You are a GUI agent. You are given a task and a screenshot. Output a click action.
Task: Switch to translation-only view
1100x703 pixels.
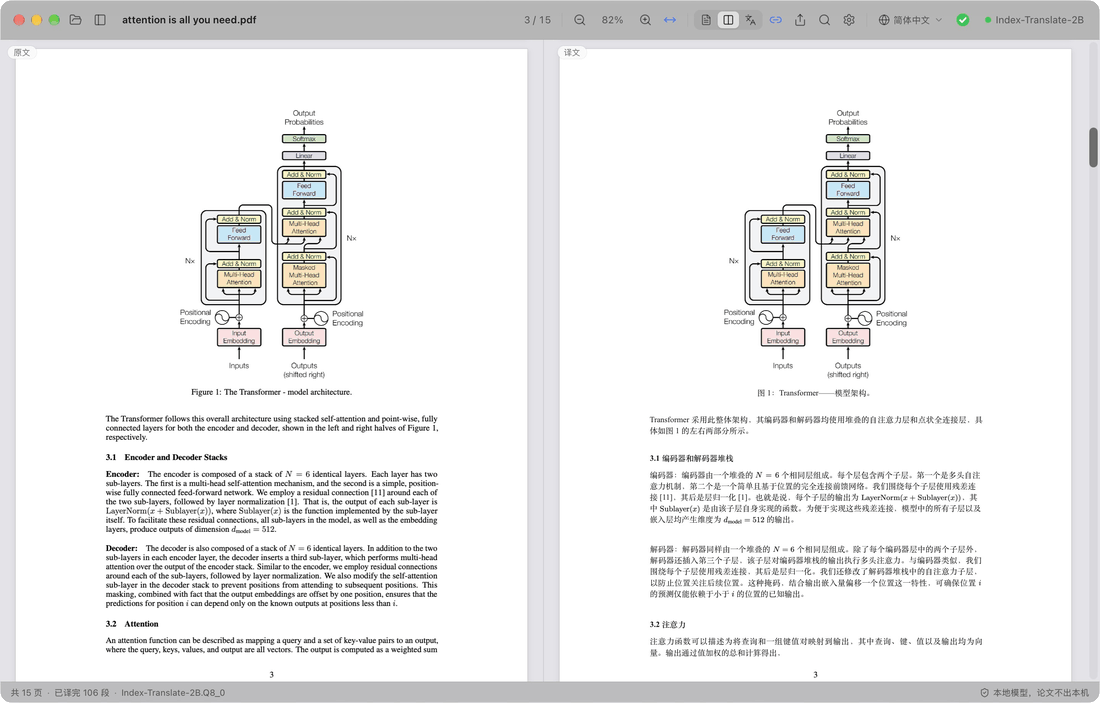(751, 20)
